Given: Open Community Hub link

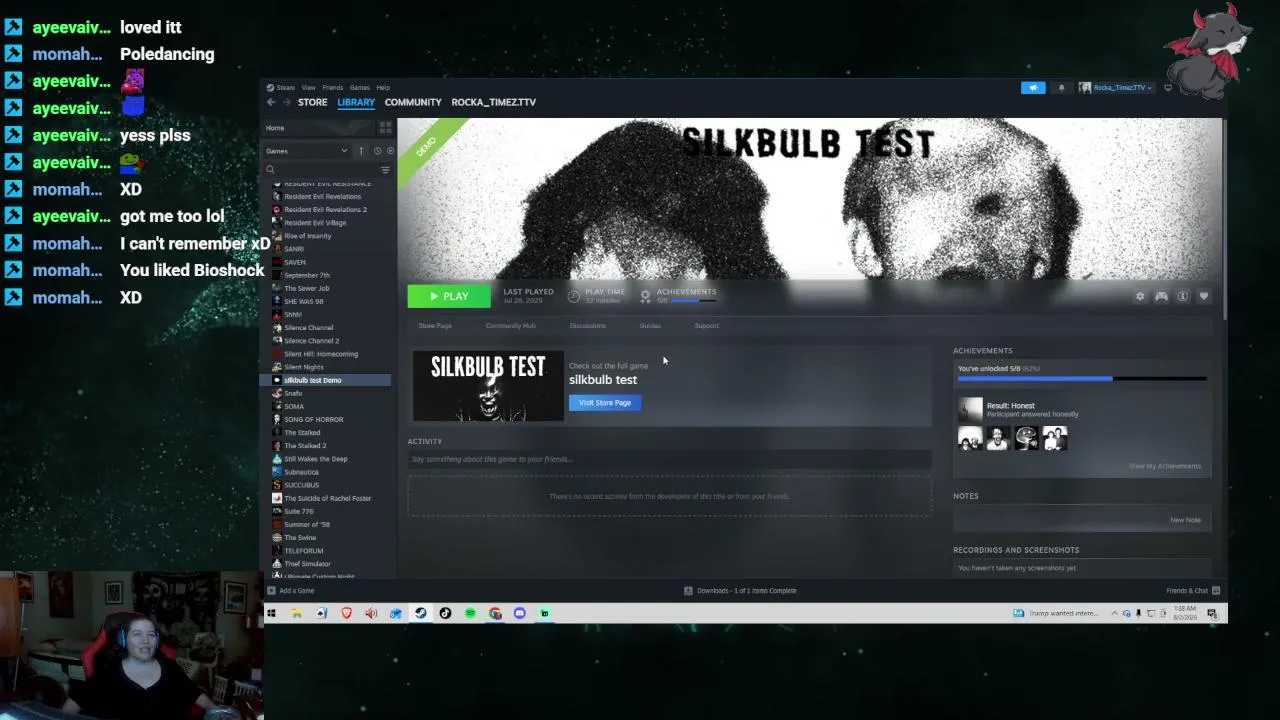Looking at the screenshot, I should tap(511, 325).
